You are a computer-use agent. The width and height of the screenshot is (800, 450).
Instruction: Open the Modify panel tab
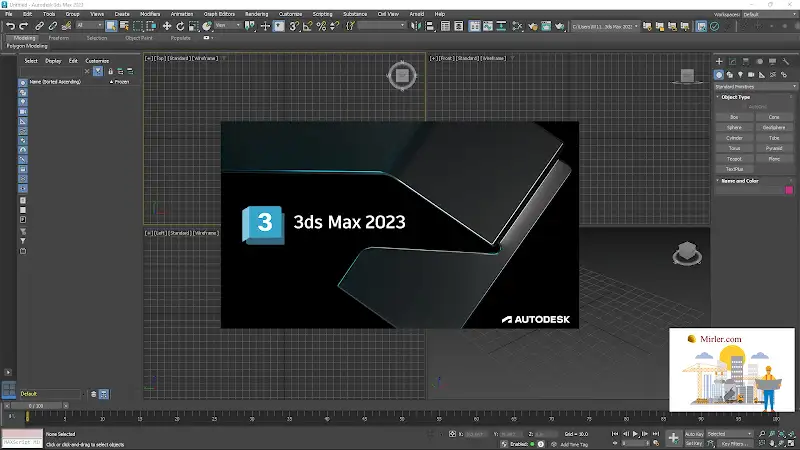tap(733, 62)
